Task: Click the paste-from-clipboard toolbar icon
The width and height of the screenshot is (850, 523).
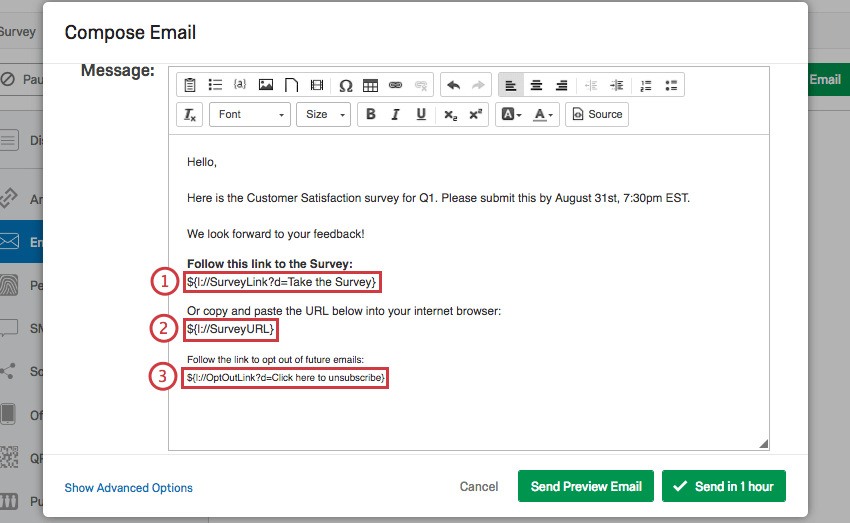Action: pos(190,85)
